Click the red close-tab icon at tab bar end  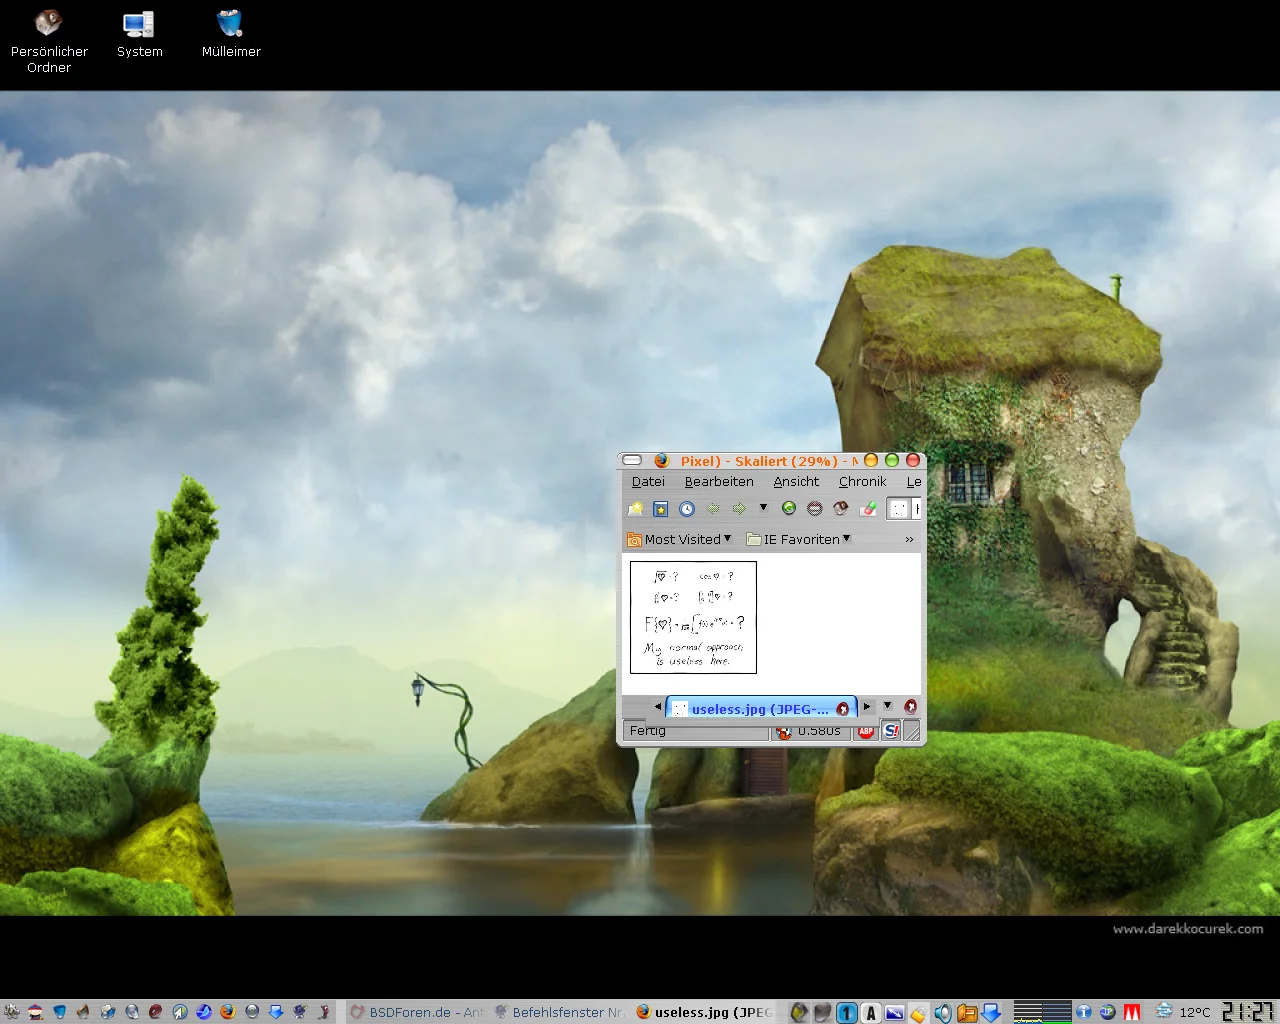[910, 707]
